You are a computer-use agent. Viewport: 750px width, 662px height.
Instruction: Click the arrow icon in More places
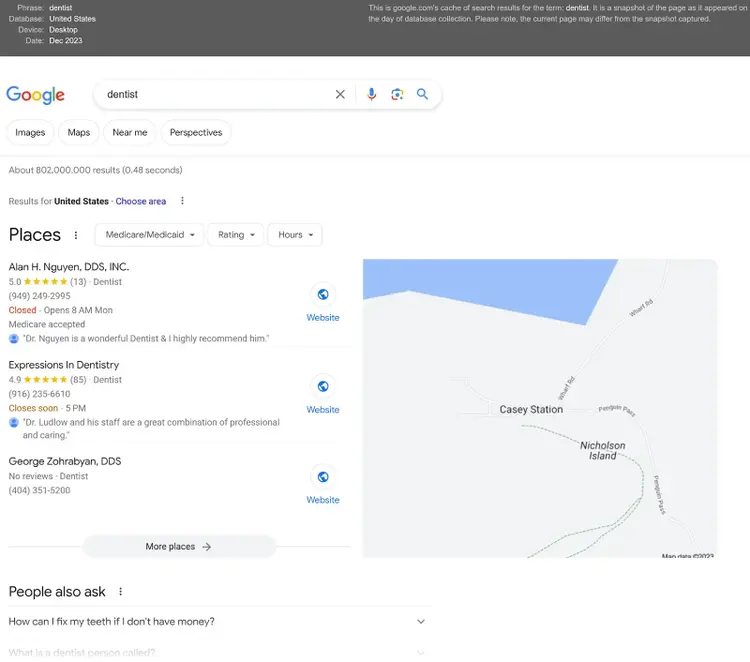click(x=207, y=547)
